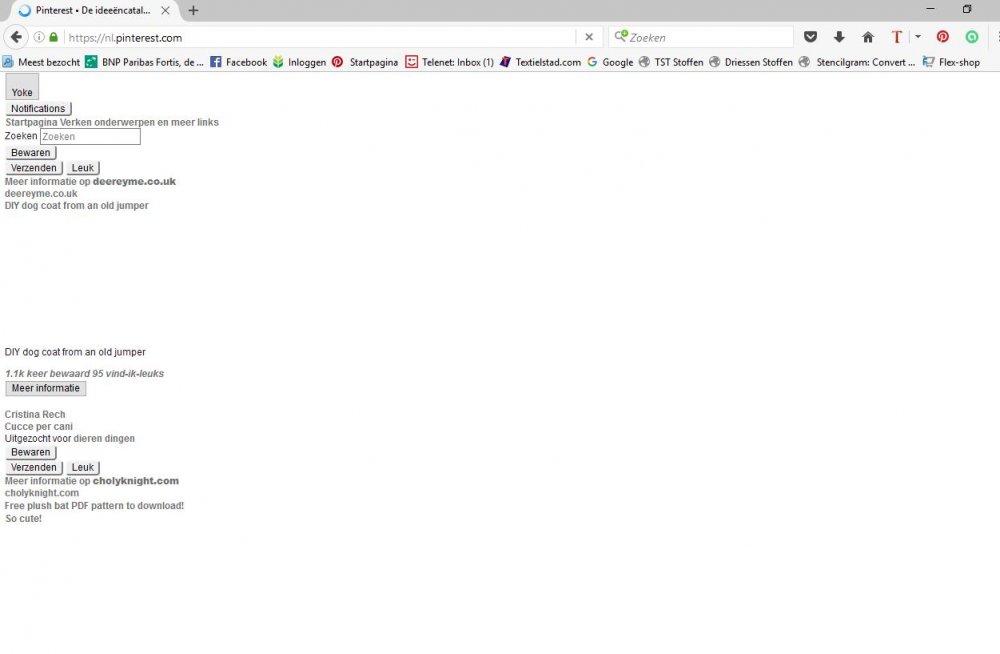1000x654 pixels.
Task: Open Startpagina Pinterest bookmark
Action: 365,62
